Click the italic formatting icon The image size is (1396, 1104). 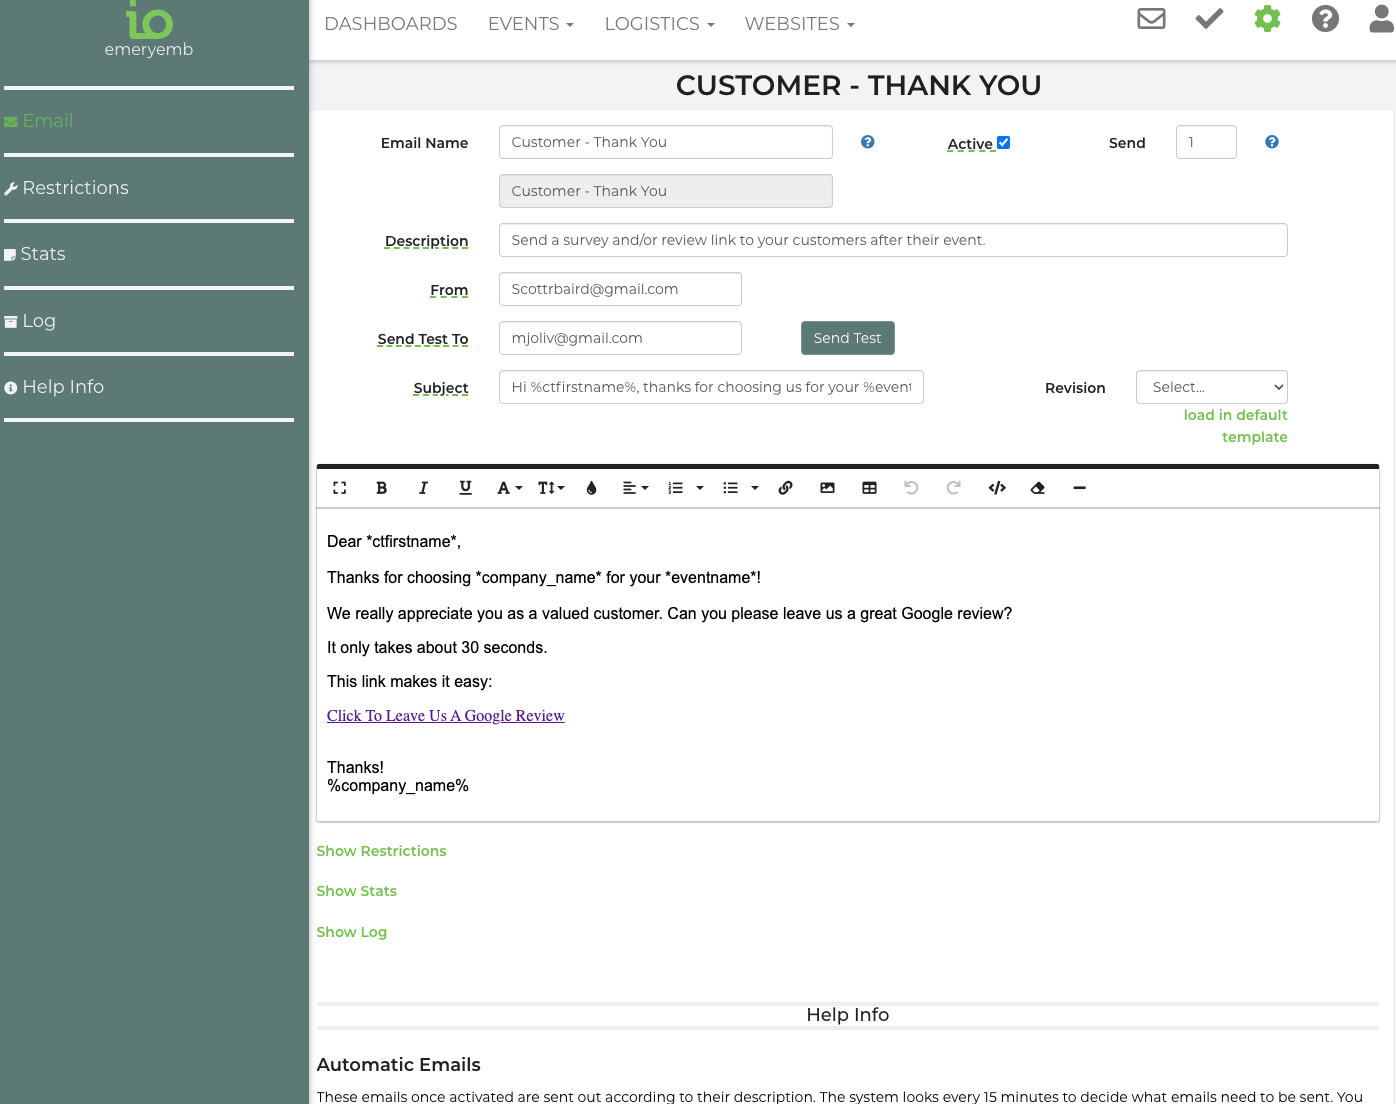tap(423, 488)
